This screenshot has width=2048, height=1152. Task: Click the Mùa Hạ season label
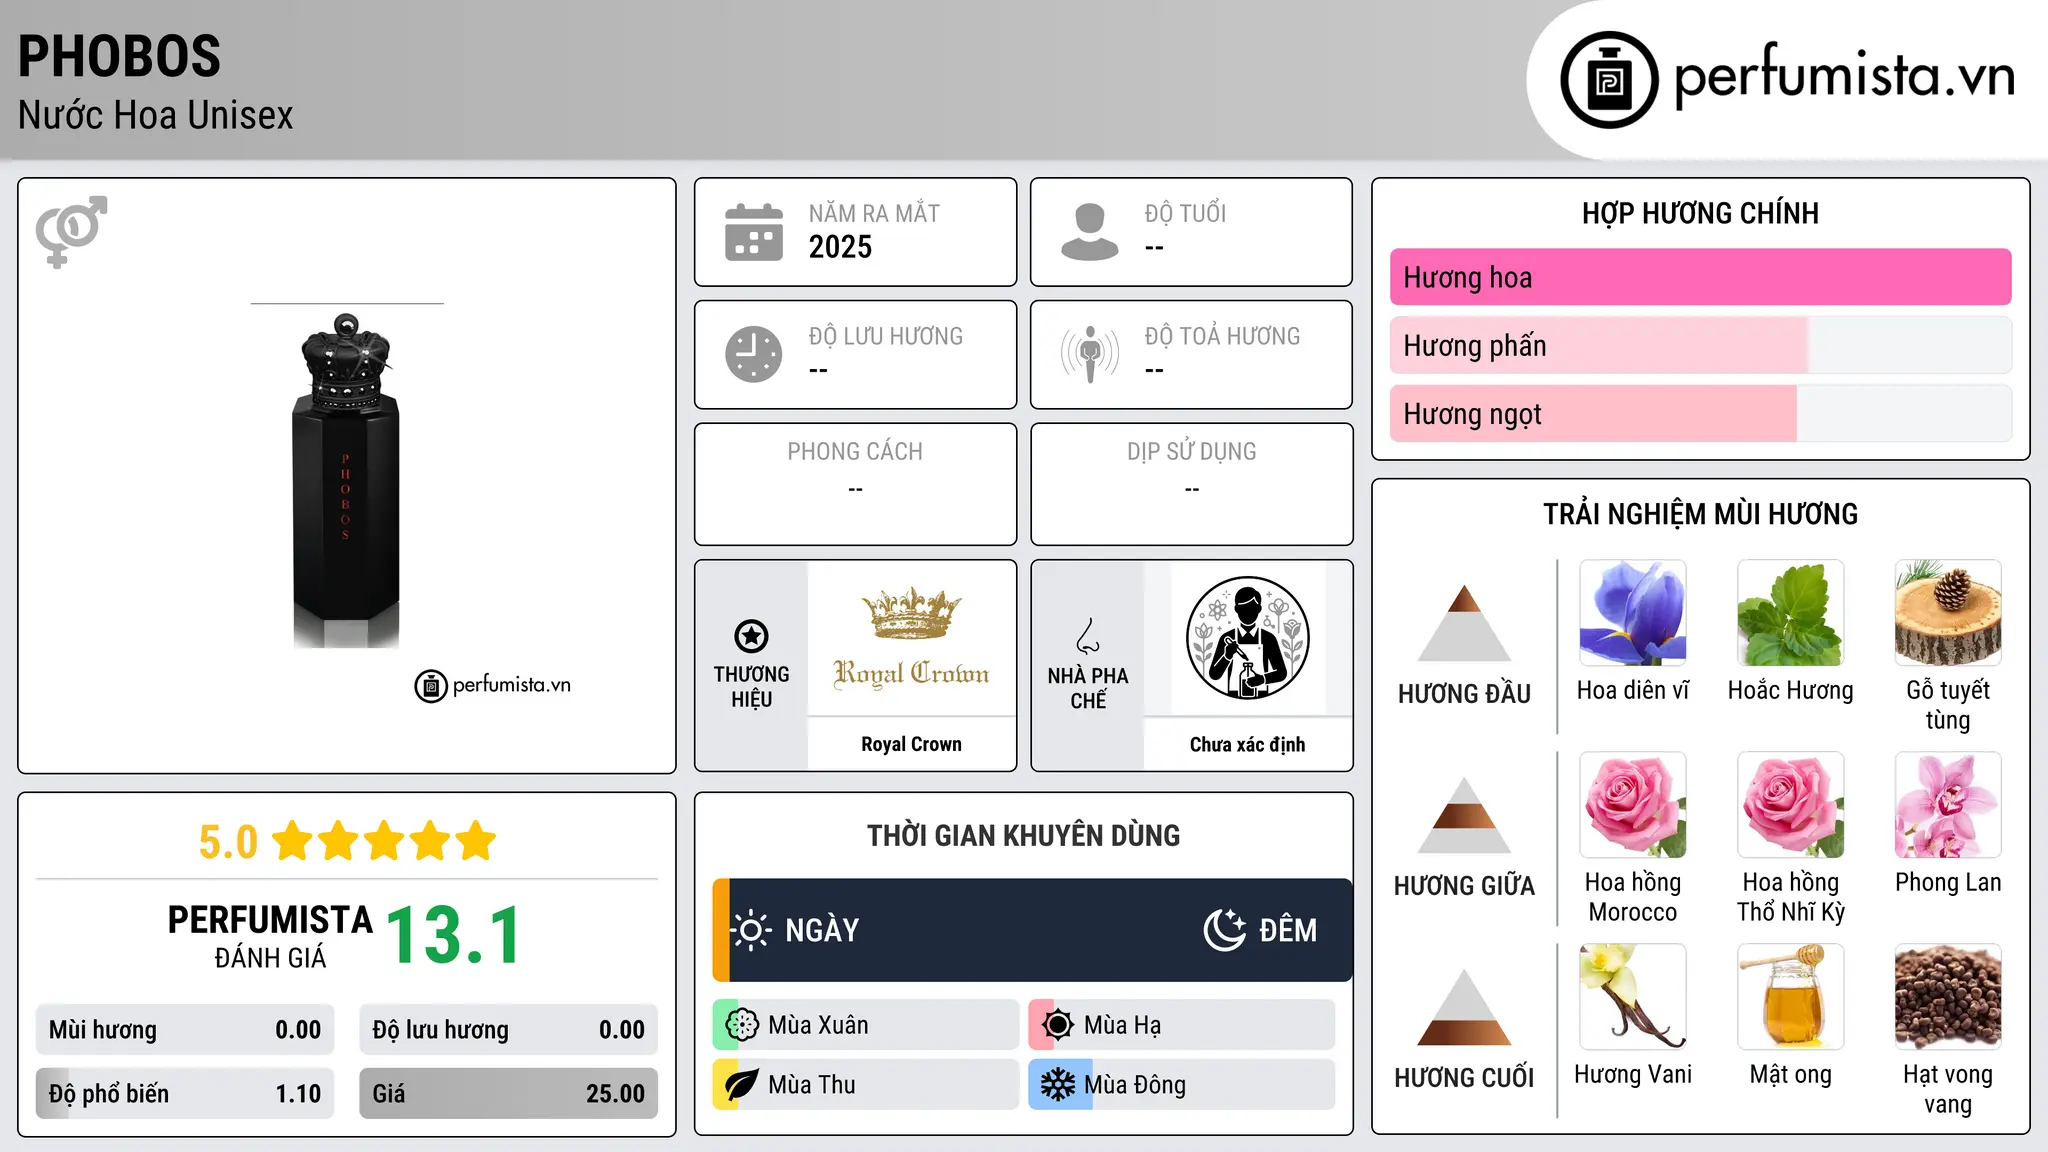[x=1122, y=1025]
